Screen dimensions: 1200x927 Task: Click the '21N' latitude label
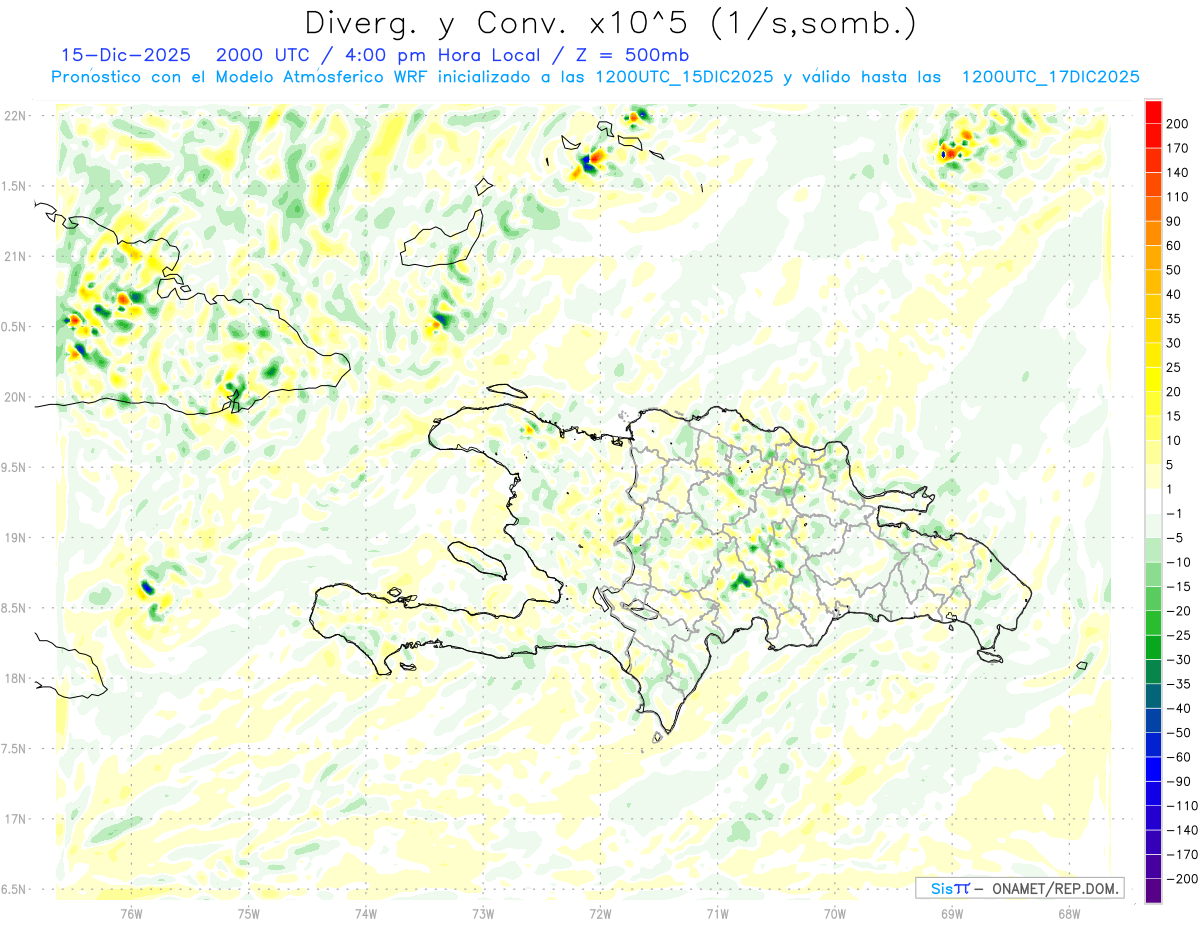tap(15, 256)
